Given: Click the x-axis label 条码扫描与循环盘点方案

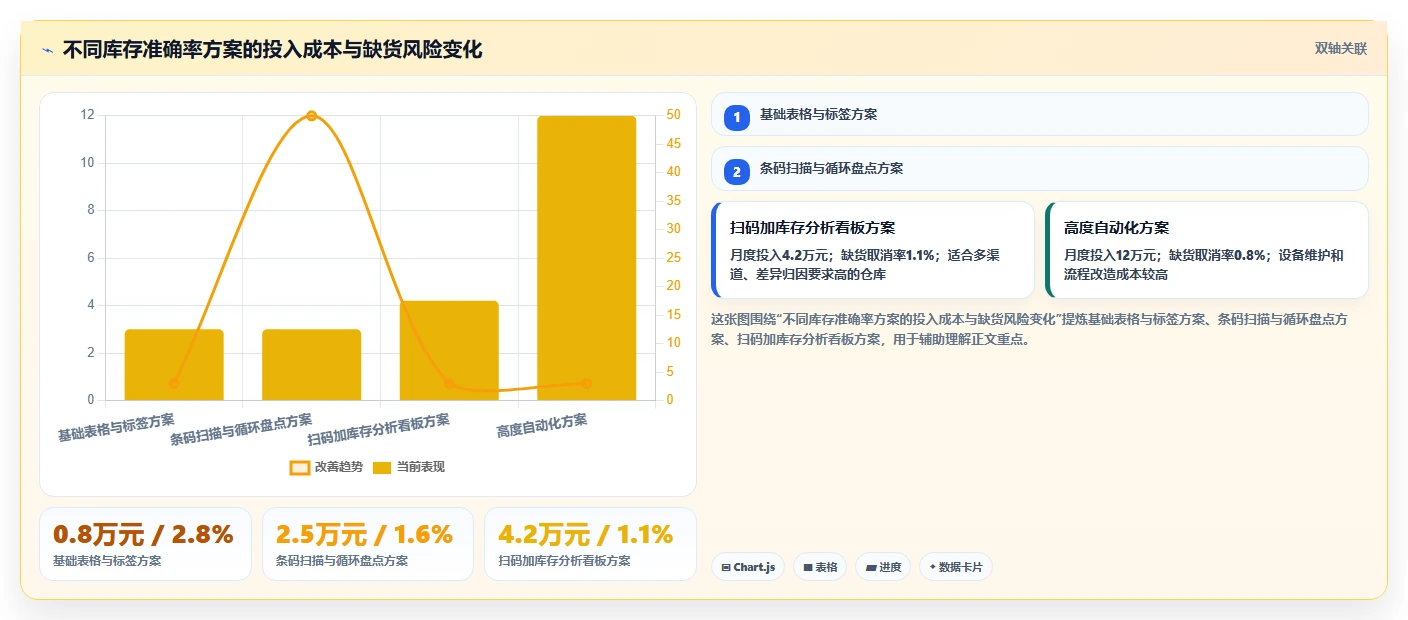Looking at the screenshot, I should pyautogui.click(x=241, y=429).
